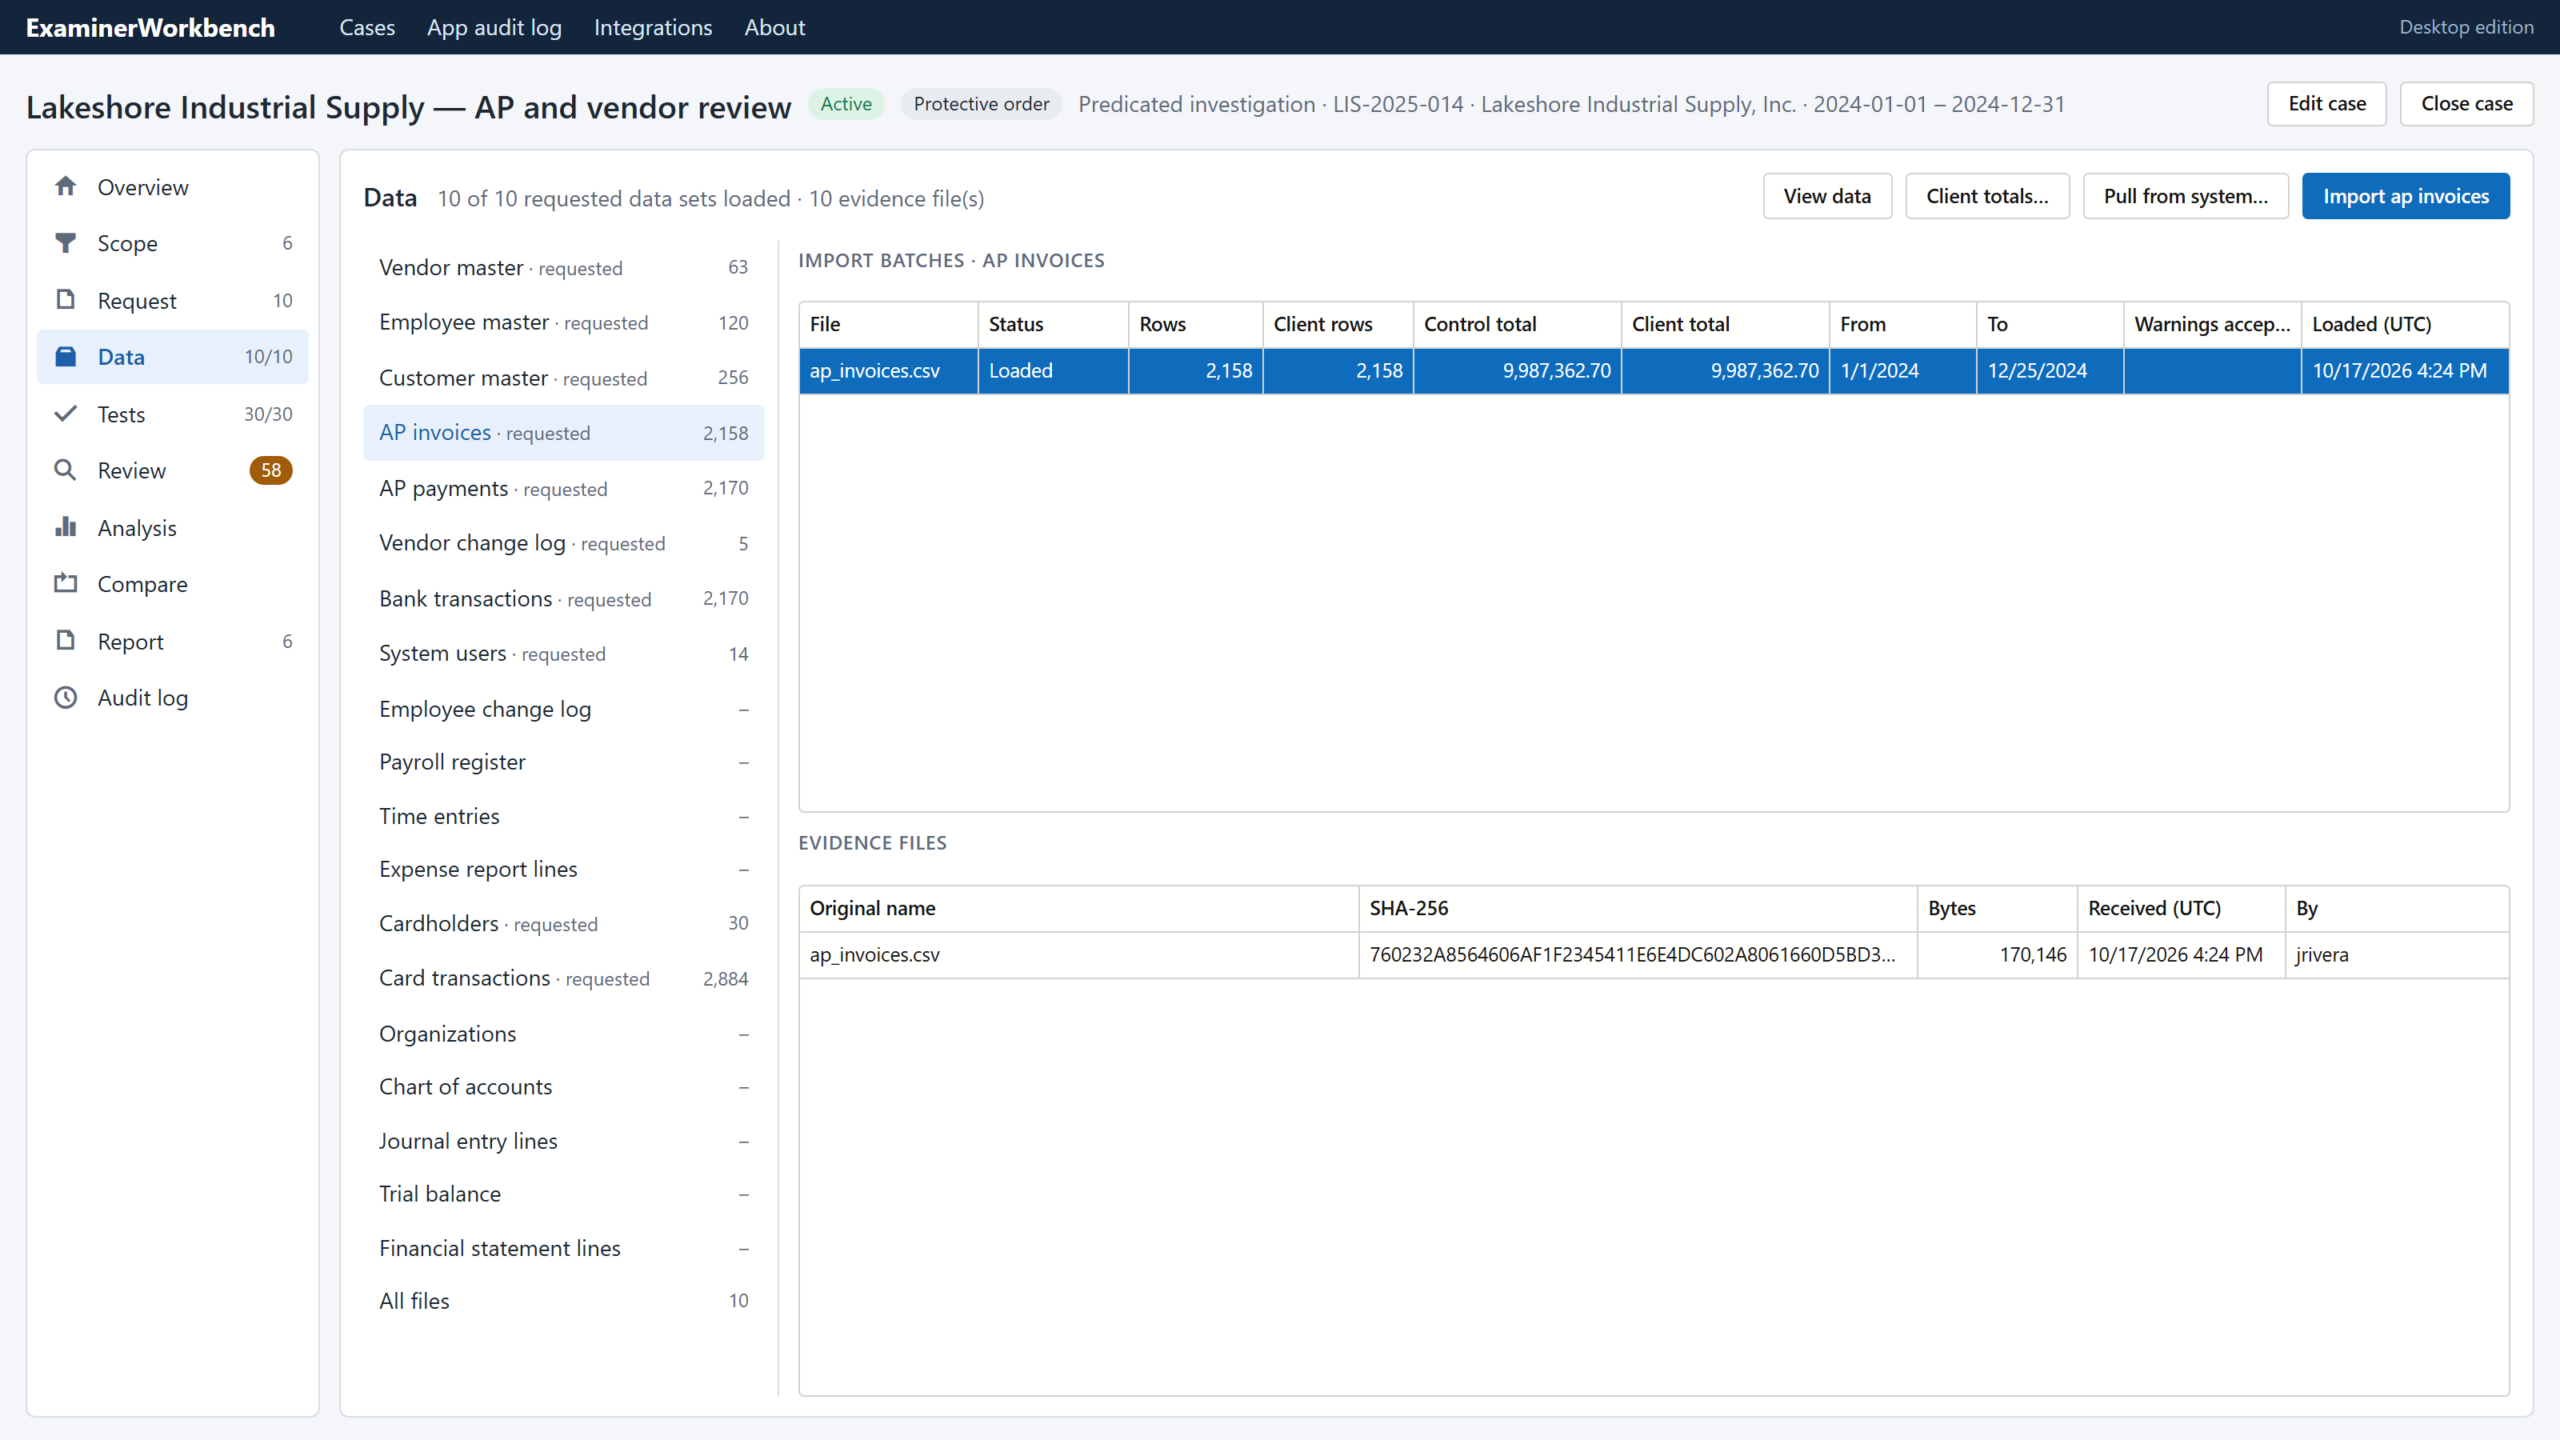Screen dimensions: 2560x1440
Task: Select the Payroll register data set
Action: point(564,762)
